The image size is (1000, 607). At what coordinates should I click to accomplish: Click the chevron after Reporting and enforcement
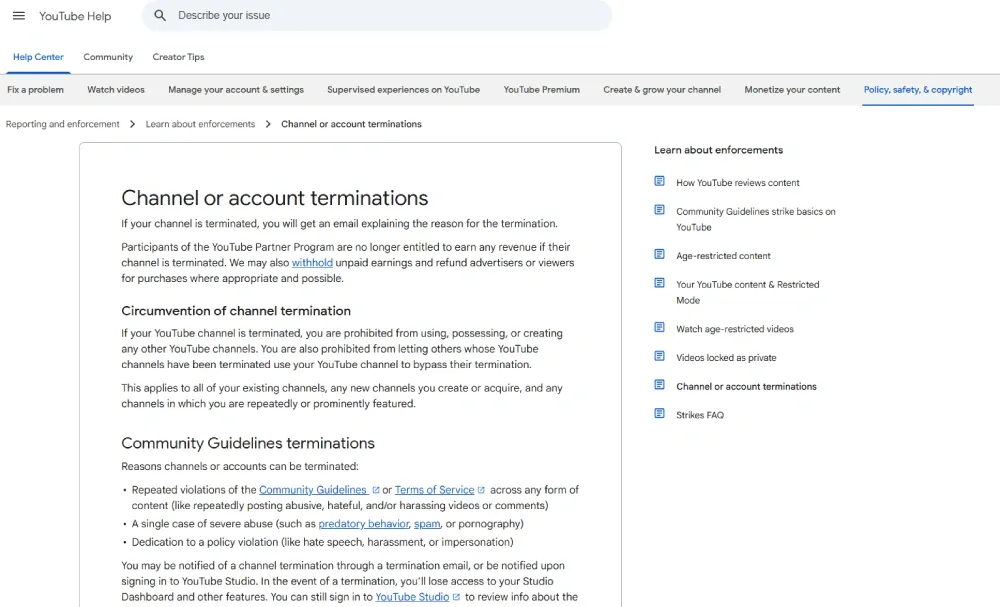click(132, 124)
